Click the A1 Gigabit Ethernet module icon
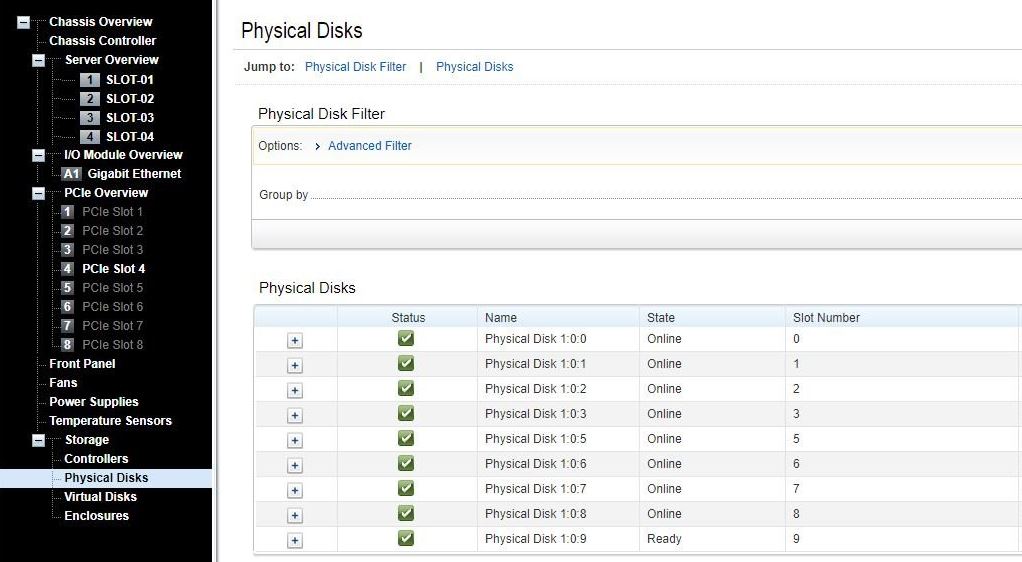This screenshot has height=562, width=1022. pos(72,173)
